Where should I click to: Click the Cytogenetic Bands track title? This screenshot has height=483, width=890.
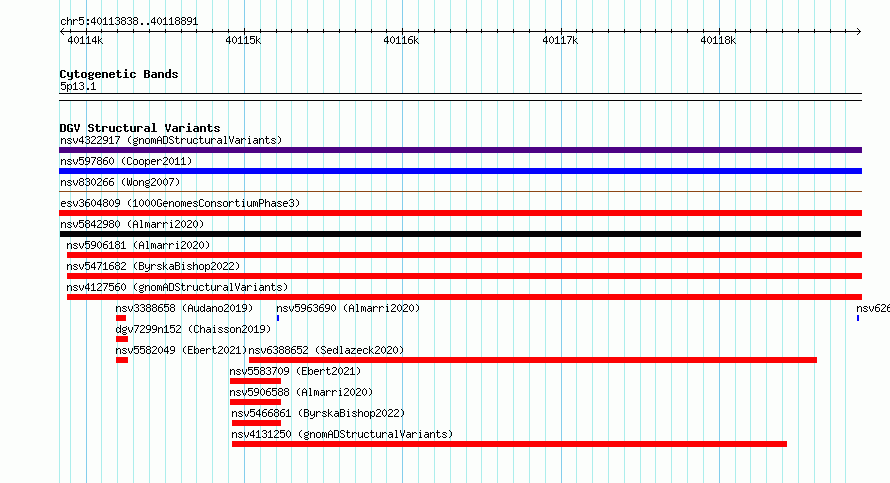pos(119,74)
